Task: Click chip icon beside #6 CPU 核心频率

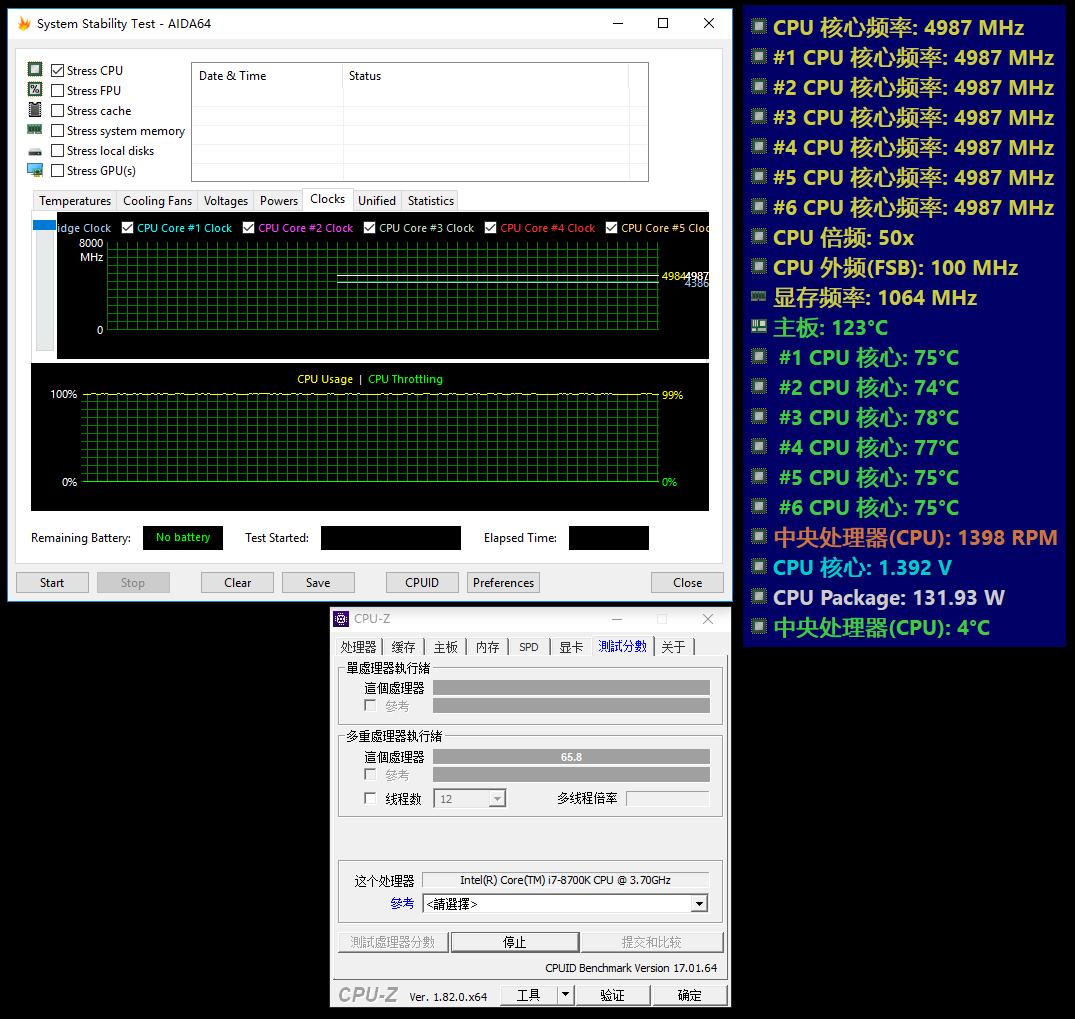Action: click(758, 206)
